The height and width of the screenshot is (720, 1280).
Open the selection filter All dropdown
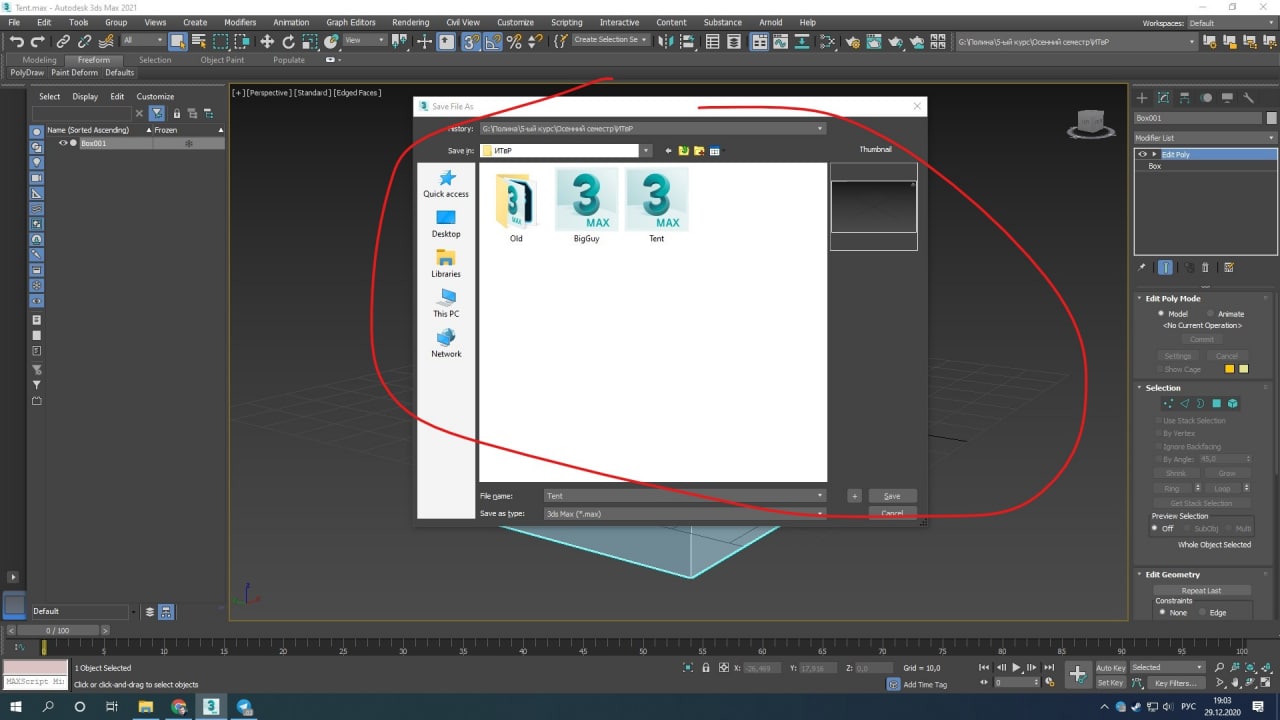click(143, 40)
